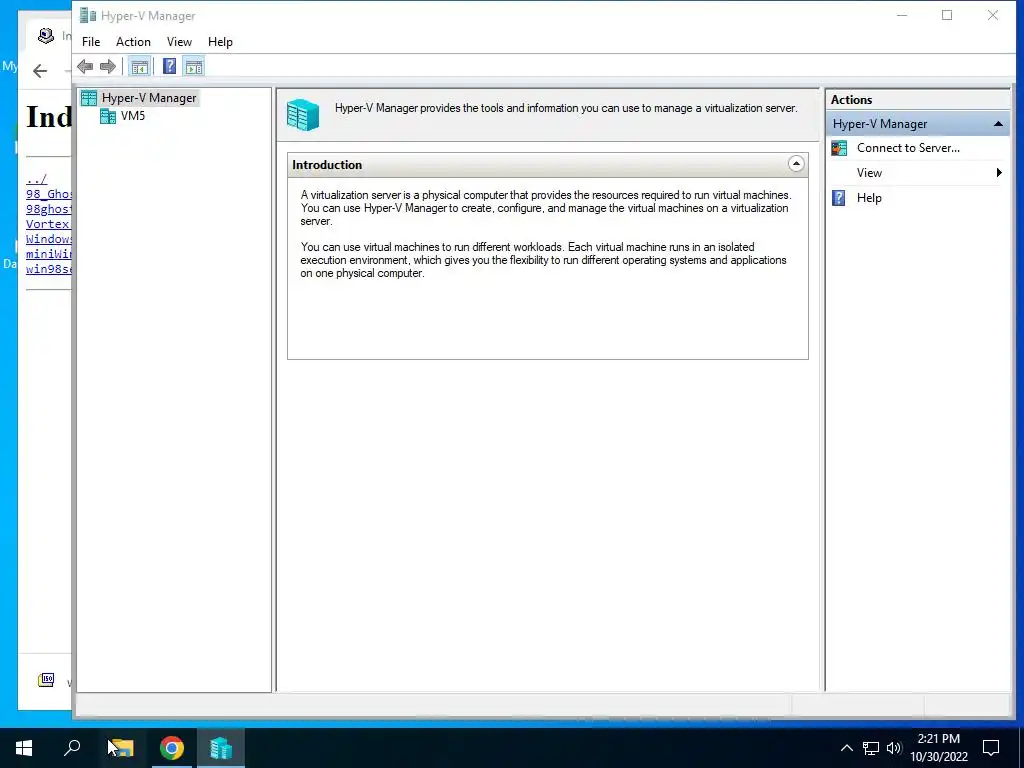Image resolution: width=1024 pixels, height=768 pixels.
Task: Switch to Chrome on the taskbar
Action: pos(172,748)
